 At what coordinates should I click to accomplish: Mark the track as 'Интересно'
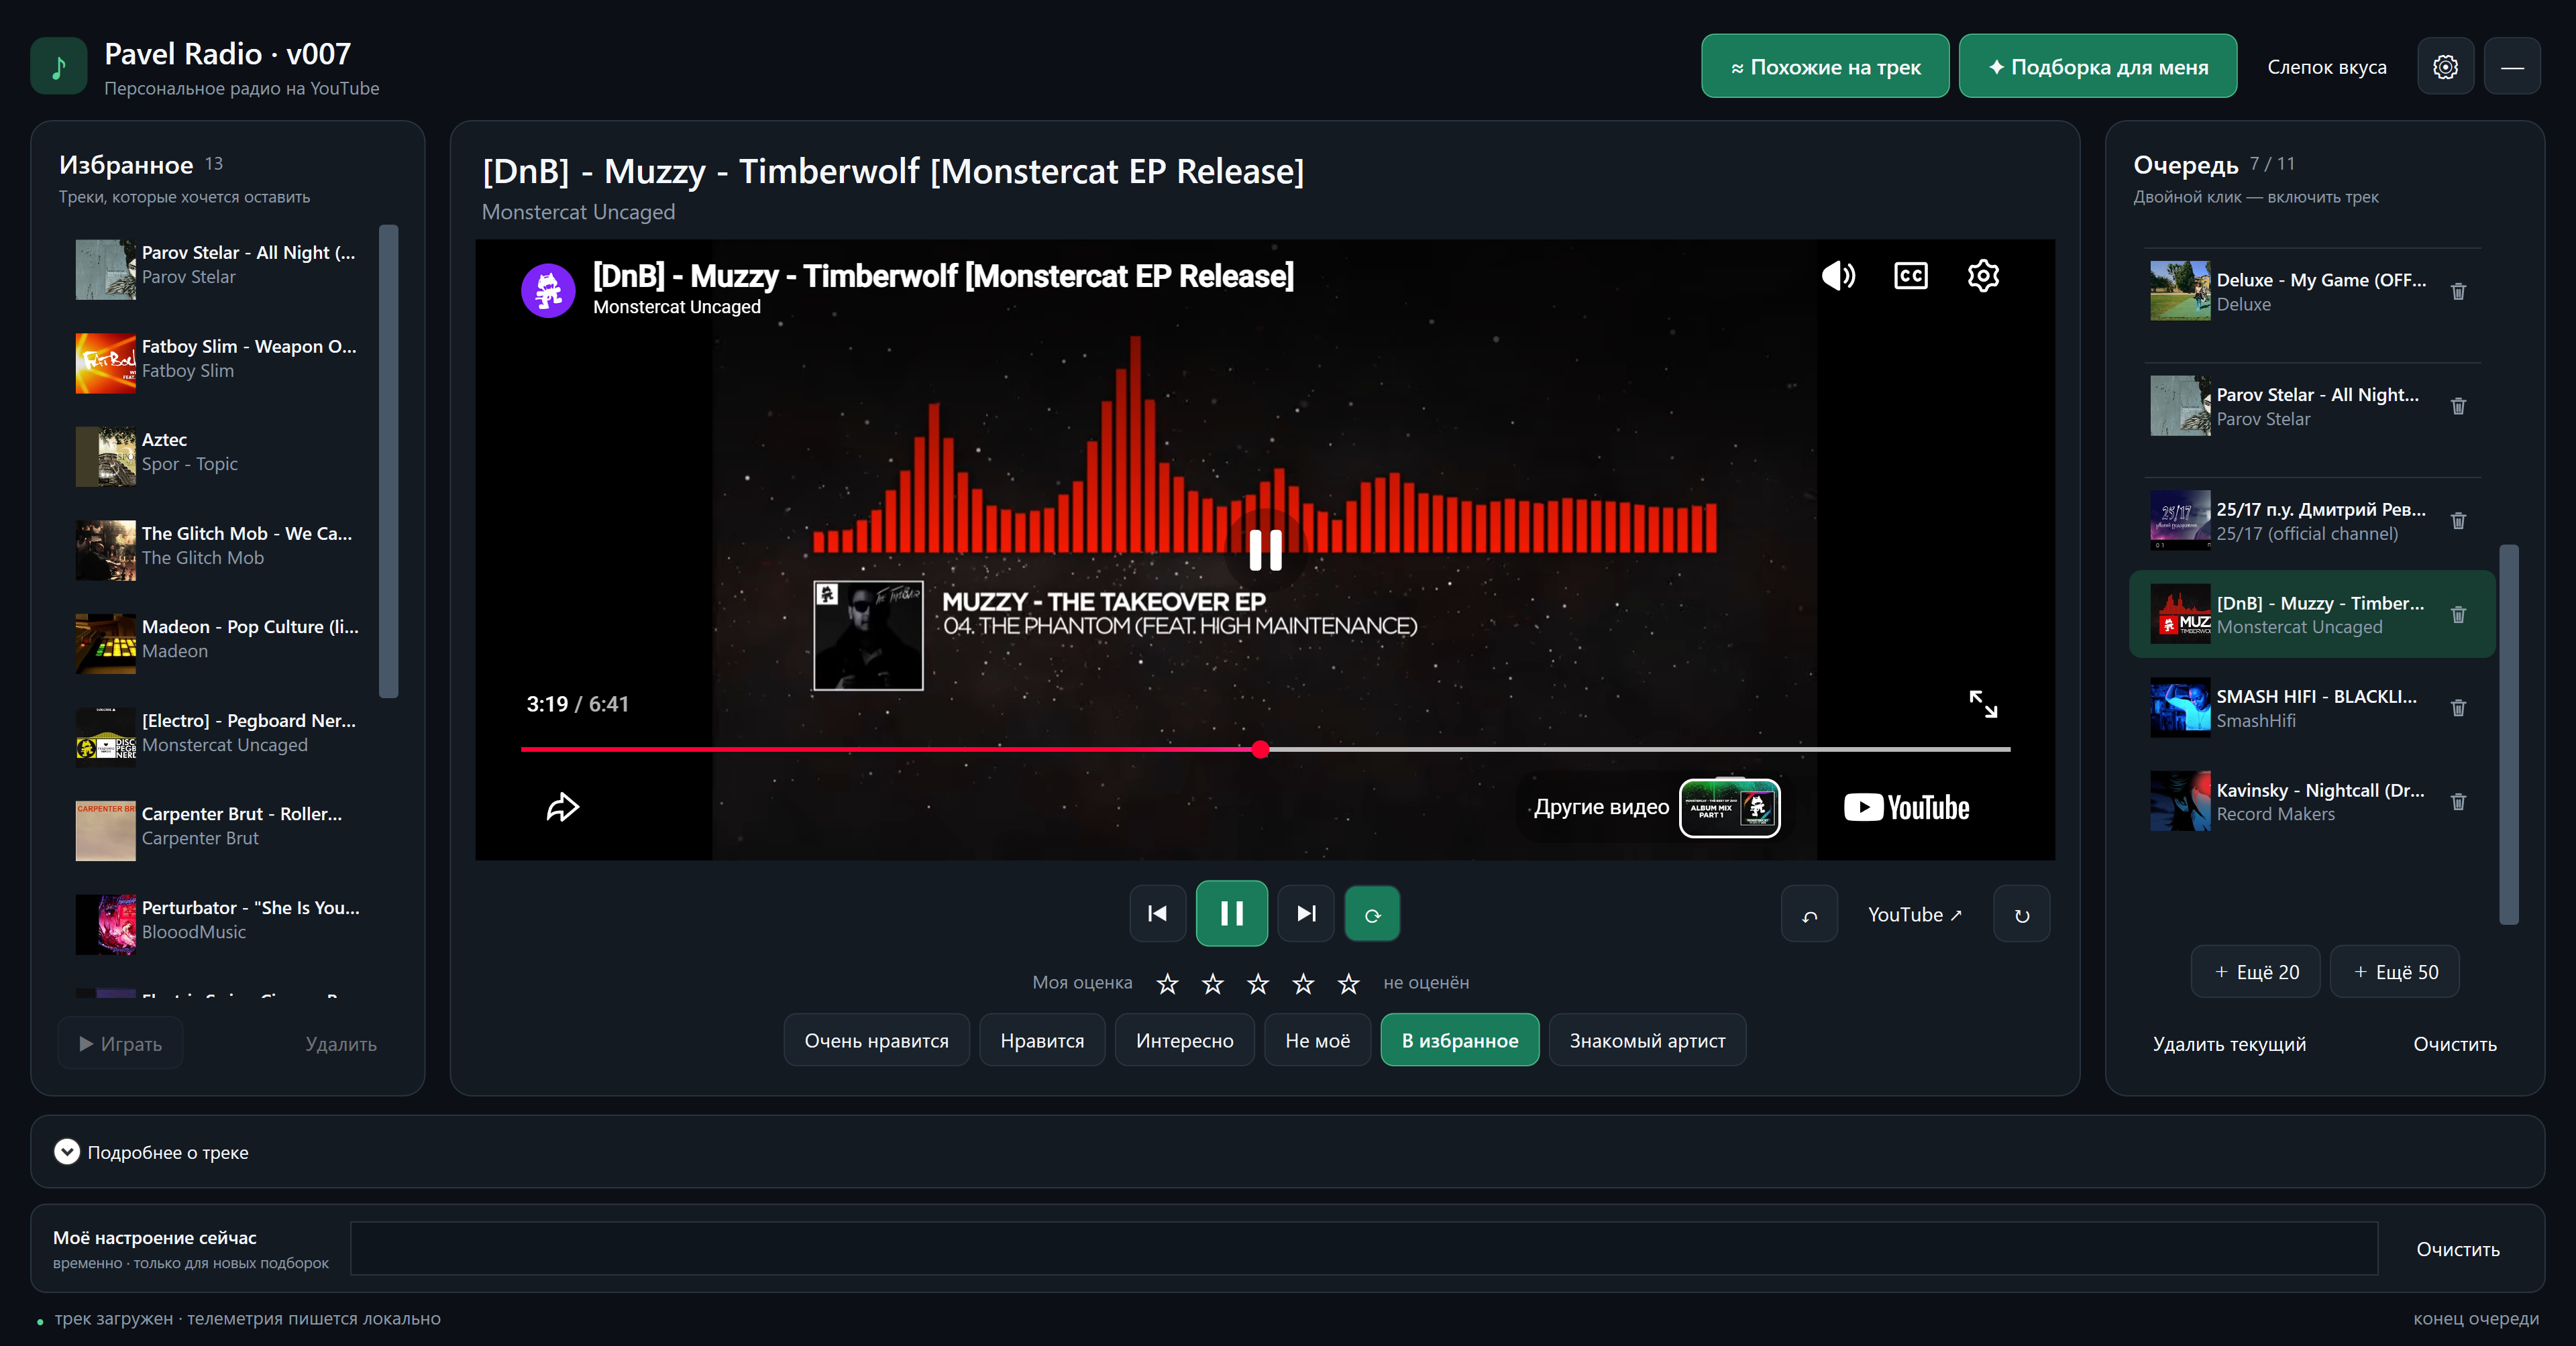pyautogui.click(x=1184, y=1040)
